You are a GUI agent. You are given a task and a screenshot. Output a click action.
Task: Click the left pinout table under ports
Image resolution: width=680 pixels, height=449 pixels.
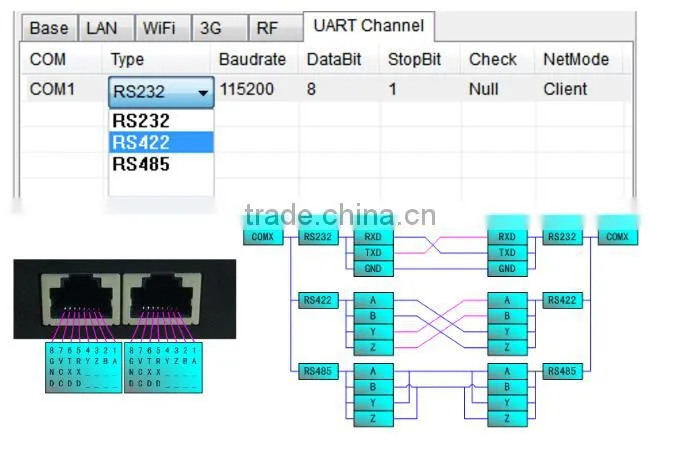[83, 367]
